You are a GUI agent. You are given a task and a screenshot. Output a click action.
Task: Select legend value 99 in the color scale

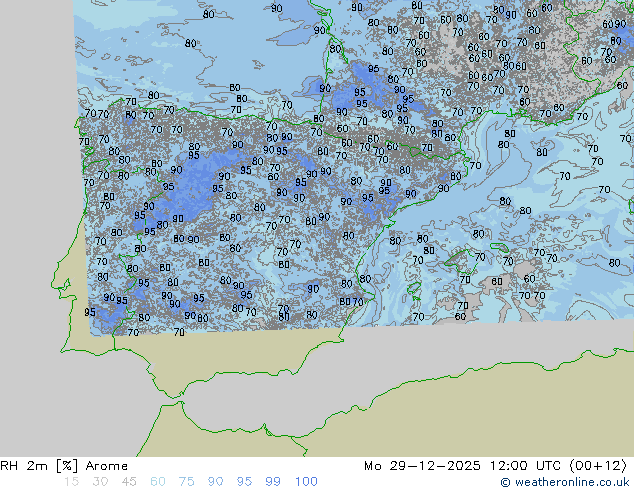[273, 482]
